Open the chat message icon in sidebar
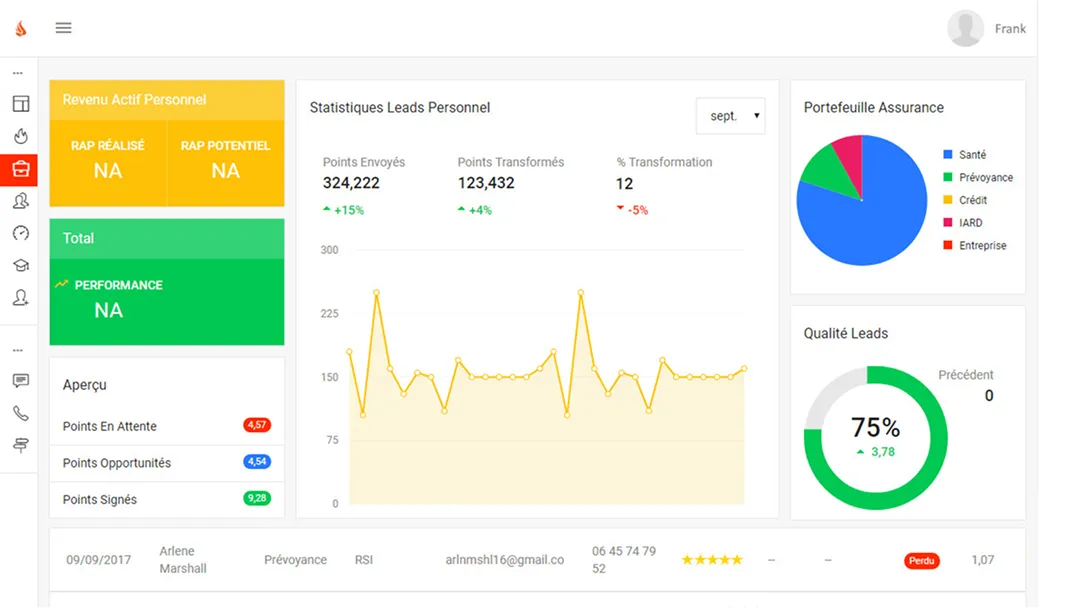1081x608 pixels. [20, 381]
